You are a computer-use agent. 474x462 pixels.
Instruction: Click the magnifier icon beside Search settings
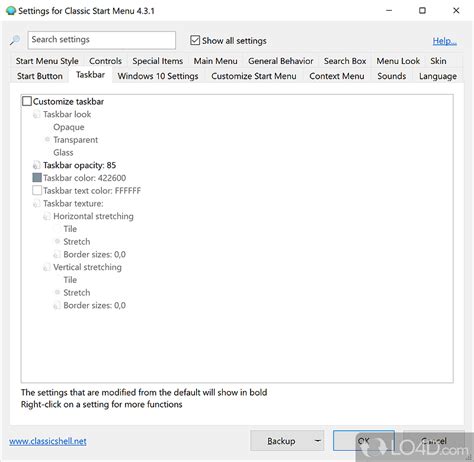pyautogui.click(x=15, y=40)
